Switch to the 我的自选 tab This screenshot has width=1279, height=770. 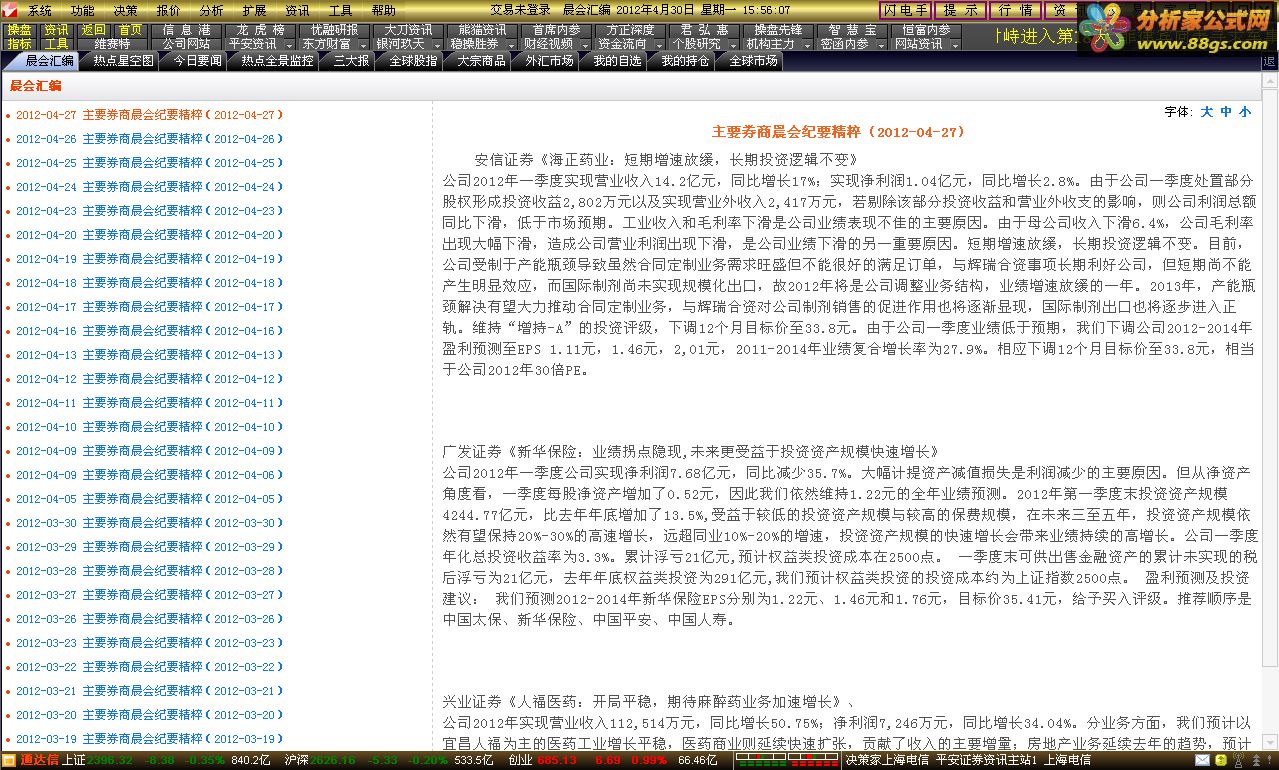[x=617, y=61]
